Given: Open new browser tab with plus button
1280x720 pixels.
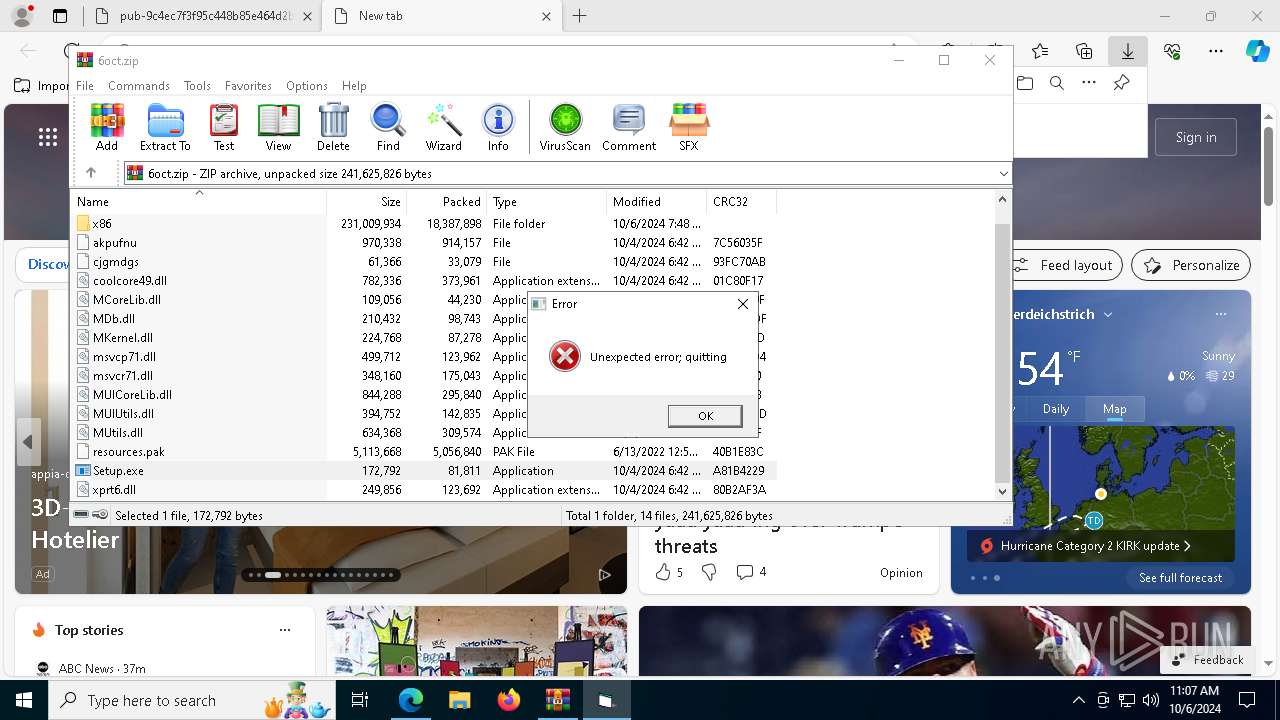Looking at the screenshot, I should [x=580, y=16].
